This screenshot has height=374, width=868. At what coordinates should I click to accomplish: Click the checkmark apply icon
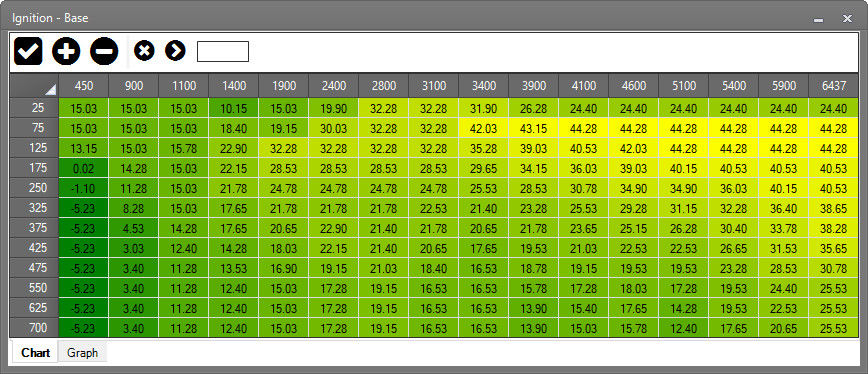(x=28, y=51)
